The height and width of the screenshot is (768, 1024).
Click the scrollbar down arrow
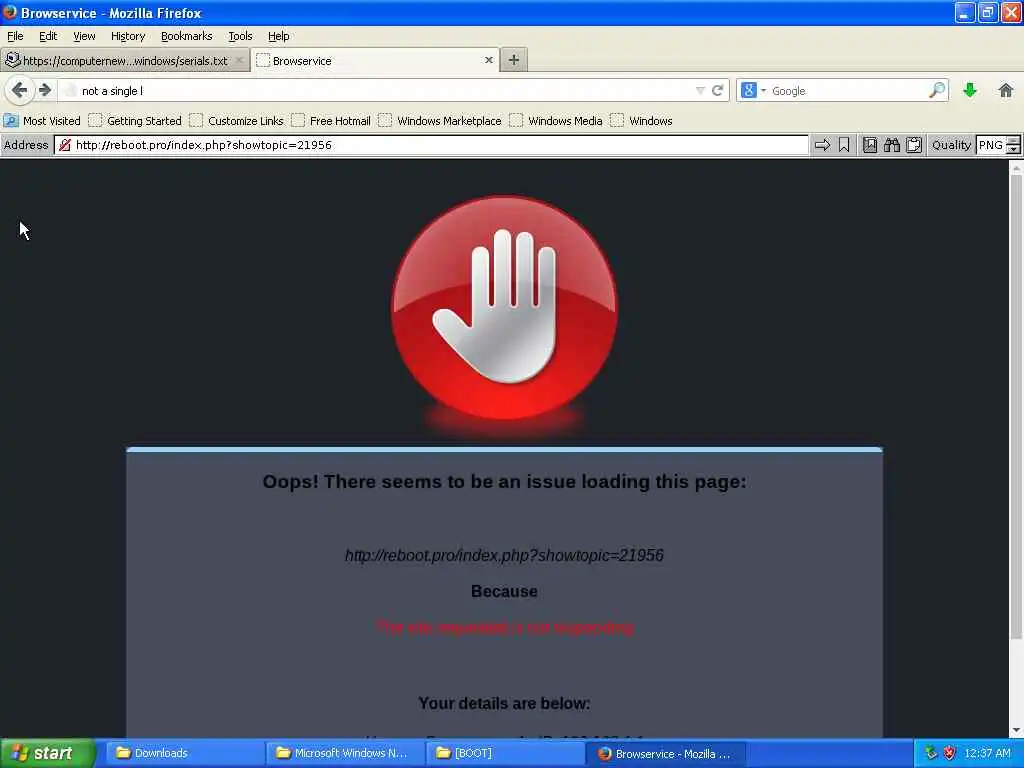pos(1016,730)
